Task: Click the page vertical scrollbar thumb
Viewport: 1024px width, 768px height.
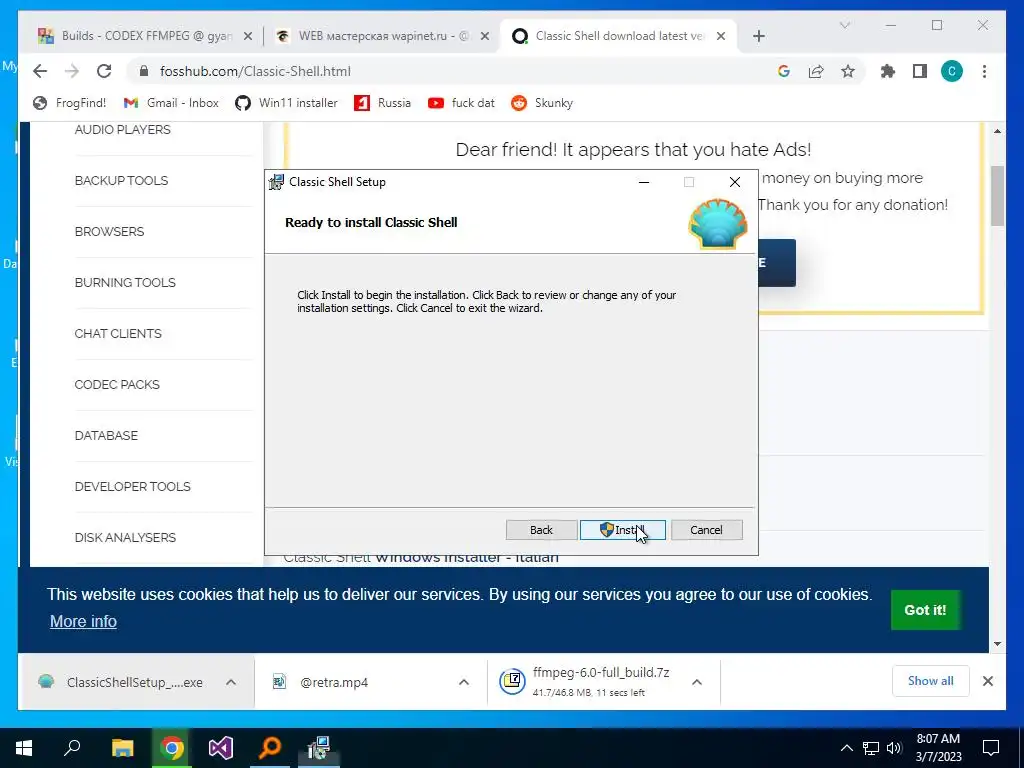Action: point(997,195)
